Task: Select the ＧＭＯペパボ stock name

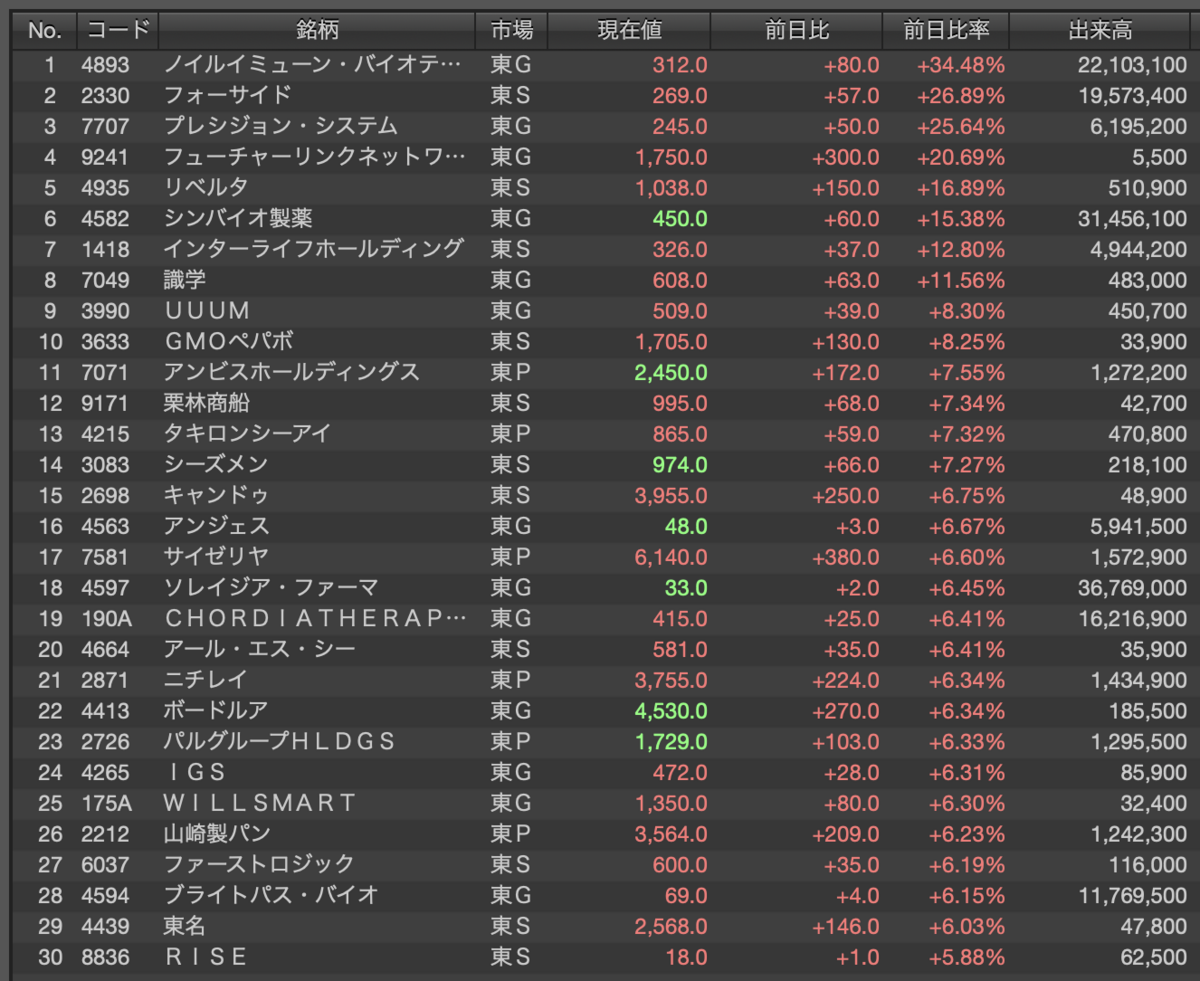Action: [x=229, y=342]
